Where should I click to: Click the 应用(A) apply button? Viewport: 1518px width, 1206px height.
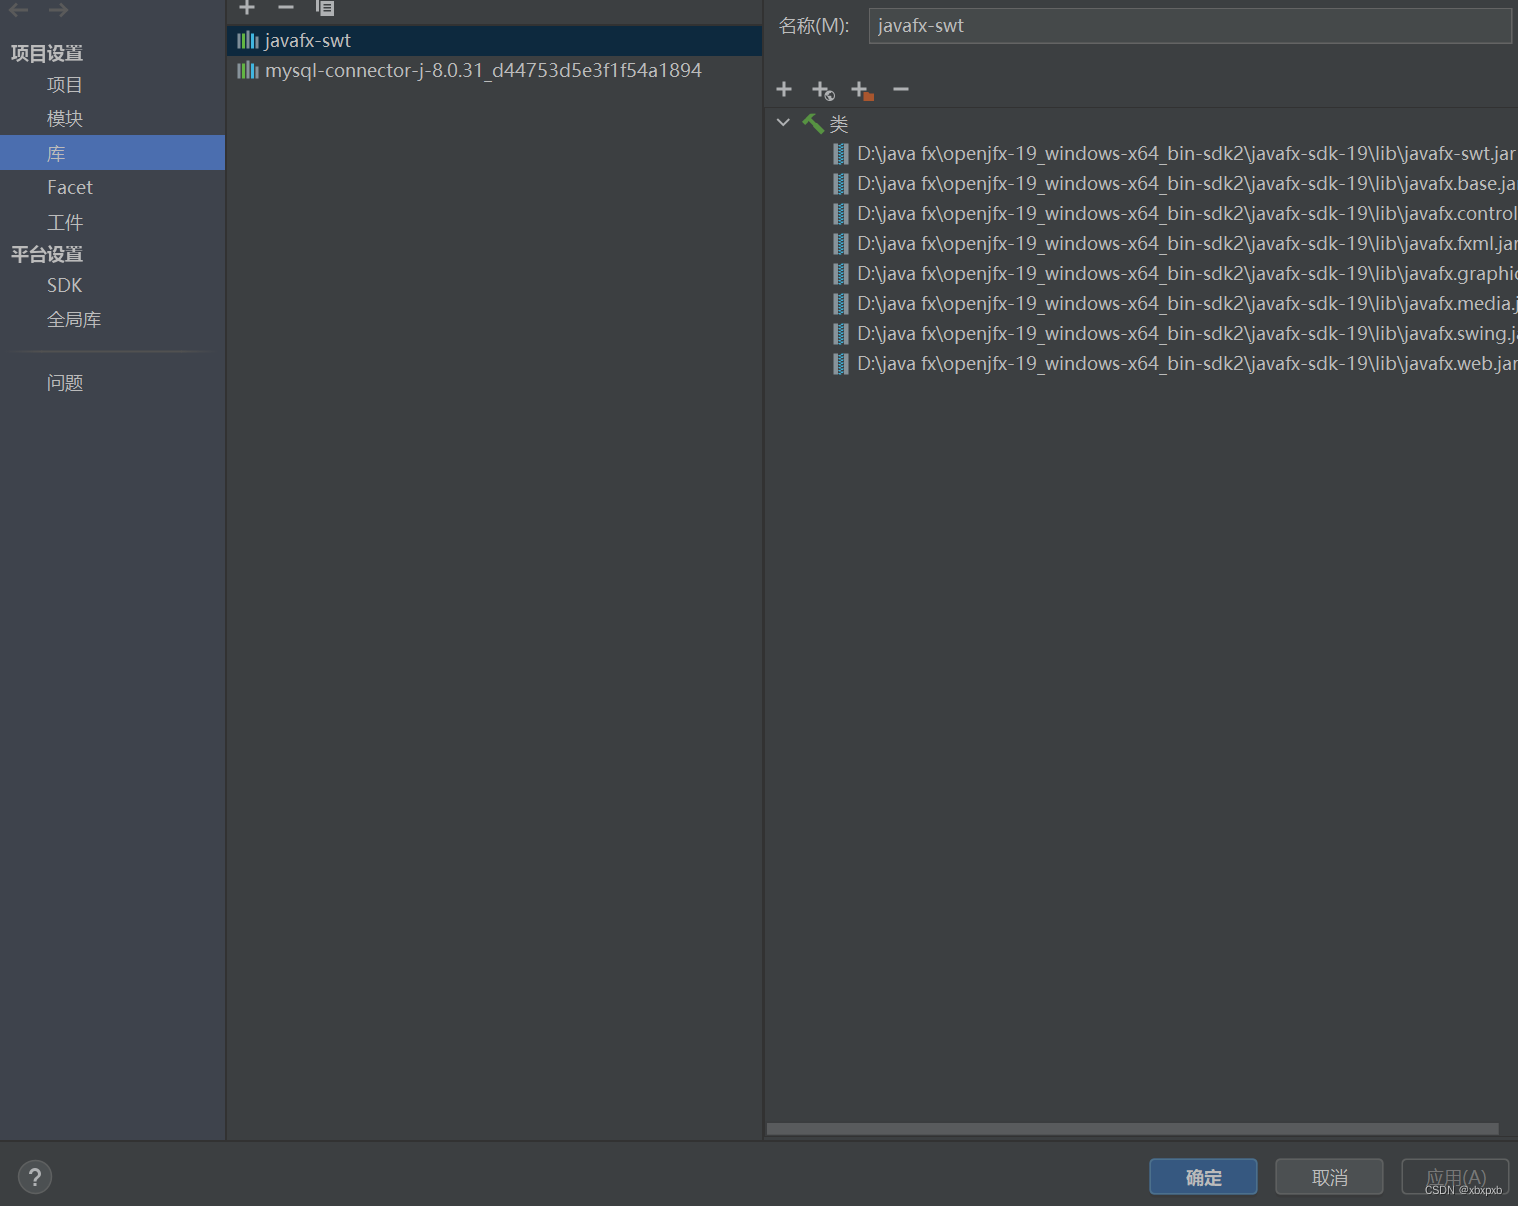click(x=1455, y=1177)
